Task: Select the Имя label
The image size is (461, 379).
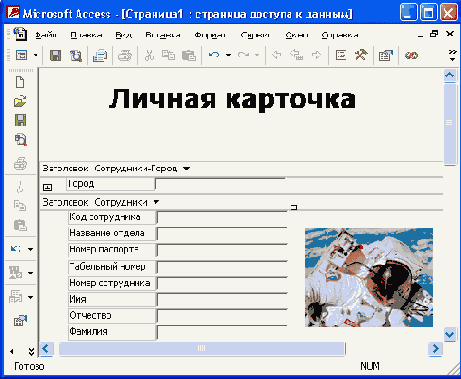Action: click(112, 299)
